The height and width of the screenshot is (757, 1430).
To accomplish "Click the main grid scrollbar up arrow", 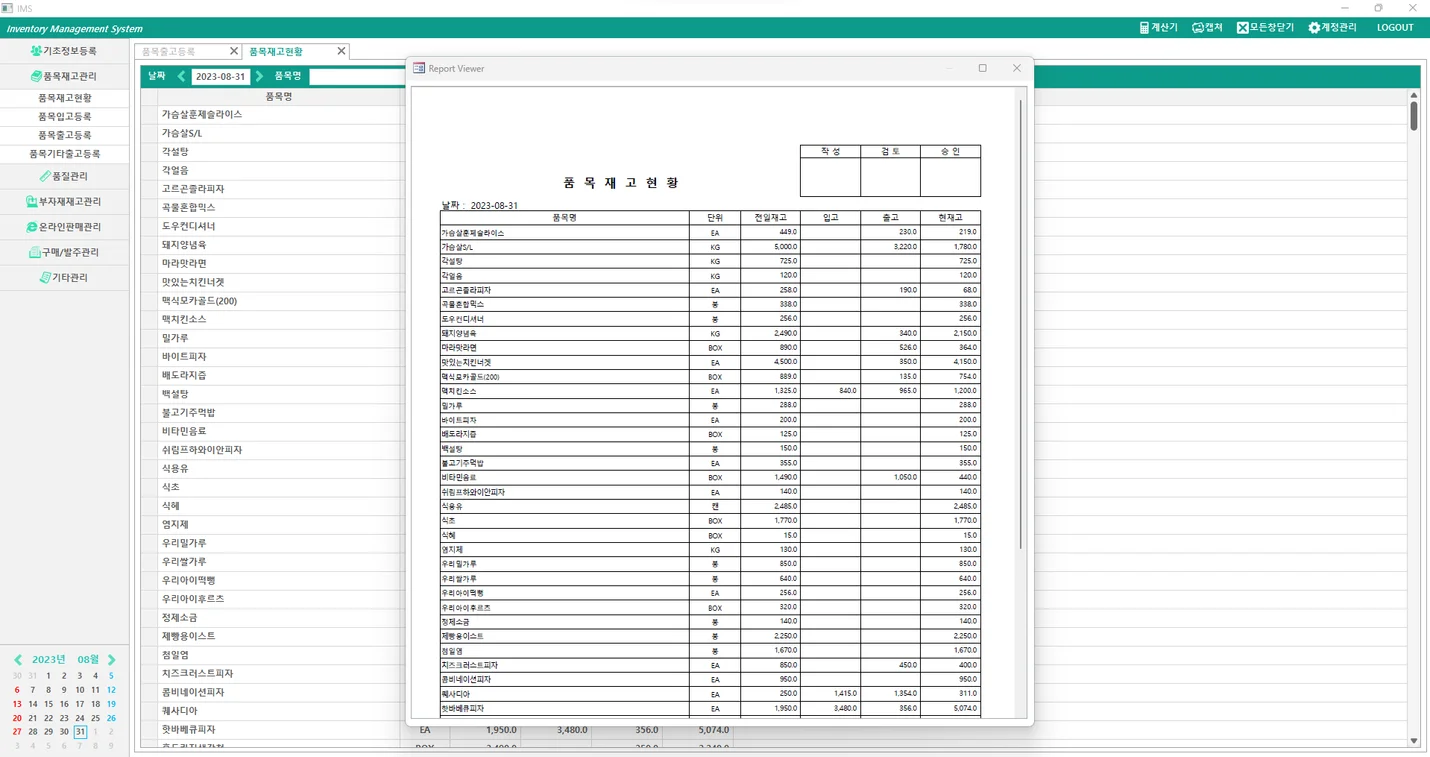I will coord(1414,94).
